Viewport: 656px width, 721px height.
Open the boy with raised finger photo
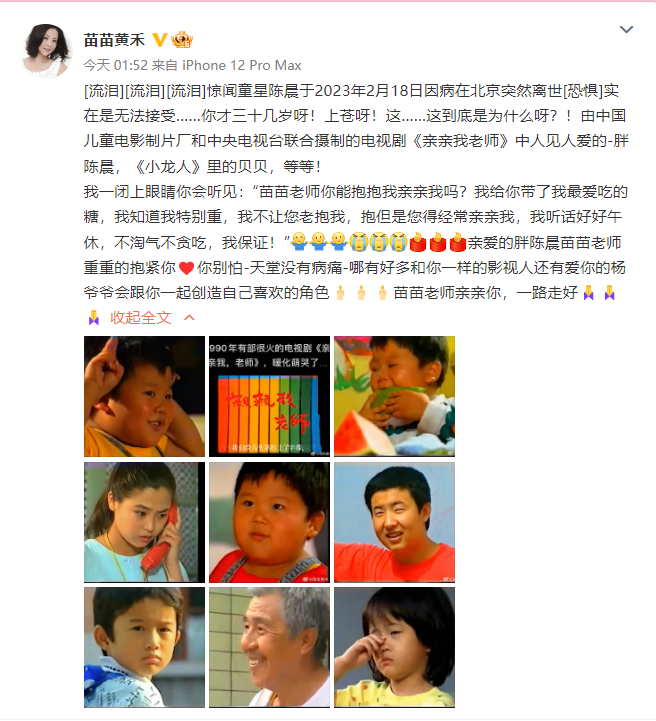click(144, 396)
